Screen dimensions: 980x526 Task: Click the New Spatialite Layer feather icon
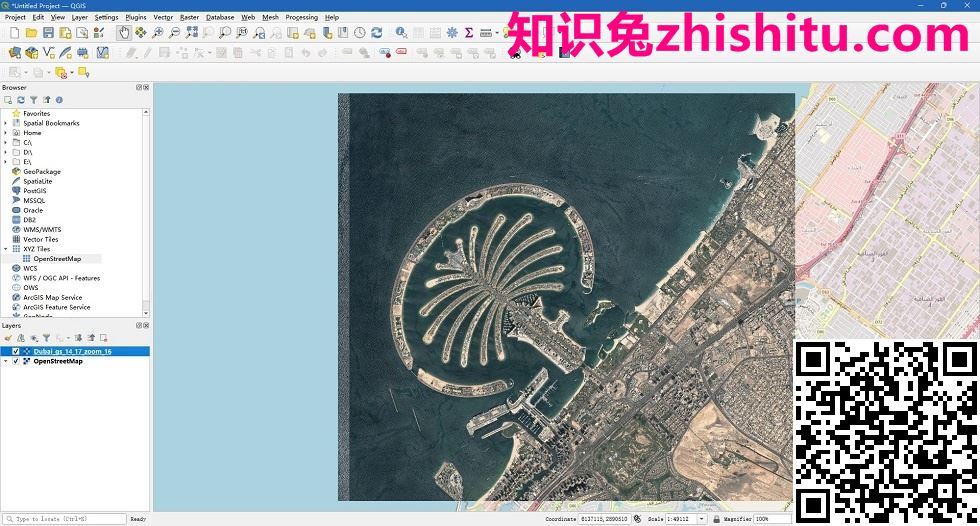[65, 53]
